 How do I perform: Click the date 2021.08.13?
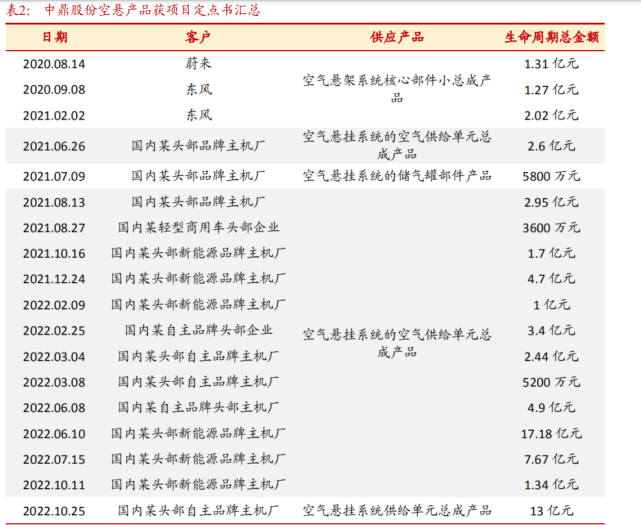click(x=54, y=202)
